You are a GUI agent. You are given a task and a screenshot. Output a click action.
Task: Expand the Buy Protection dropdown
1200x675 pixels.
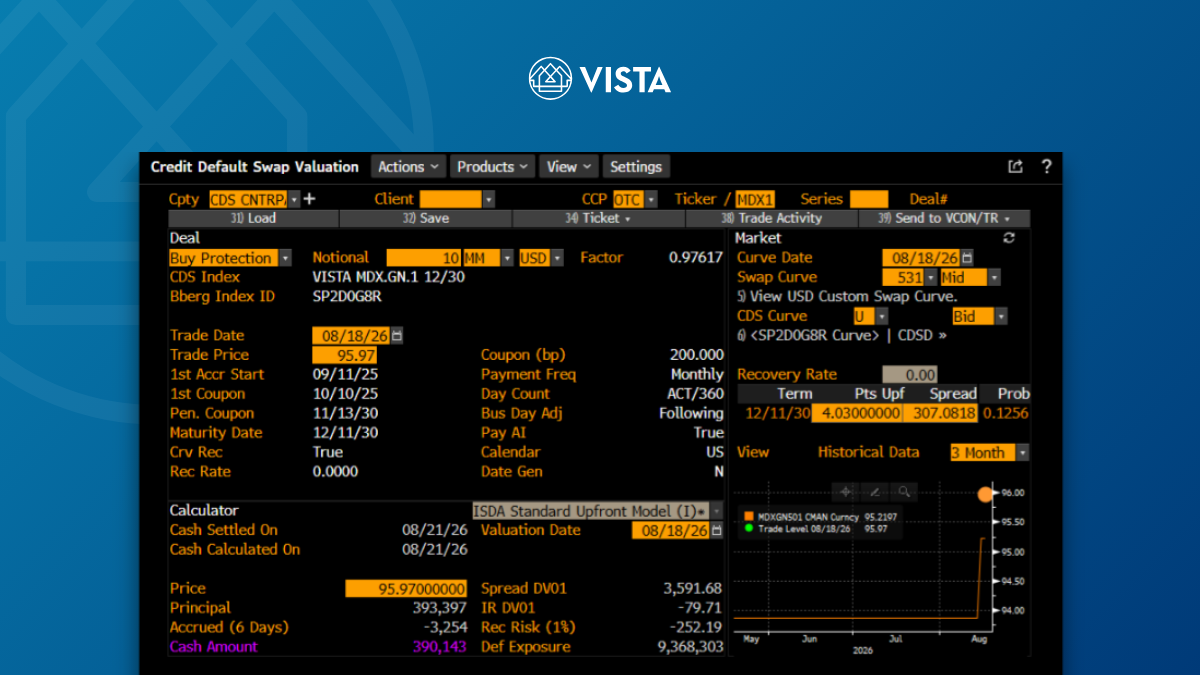[x=285, y=258]
